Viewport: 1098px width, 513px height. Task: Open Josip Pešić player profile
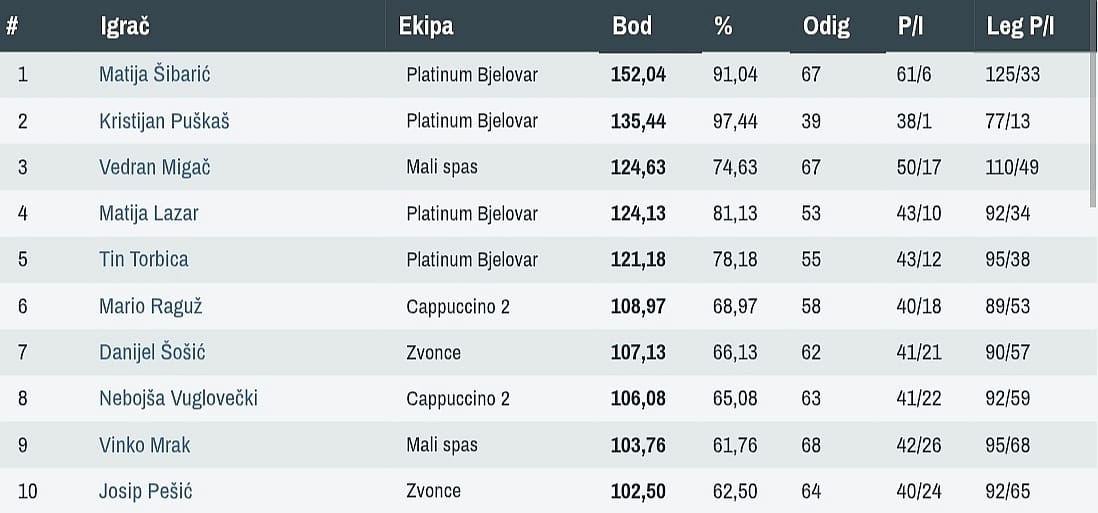(x=146, y=491)
